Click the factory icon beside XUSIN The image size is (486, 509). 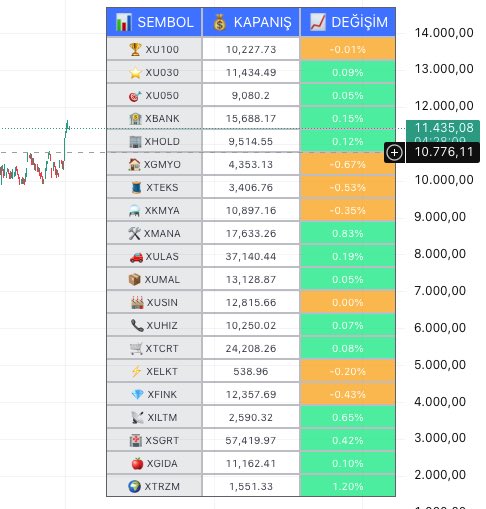137,303
